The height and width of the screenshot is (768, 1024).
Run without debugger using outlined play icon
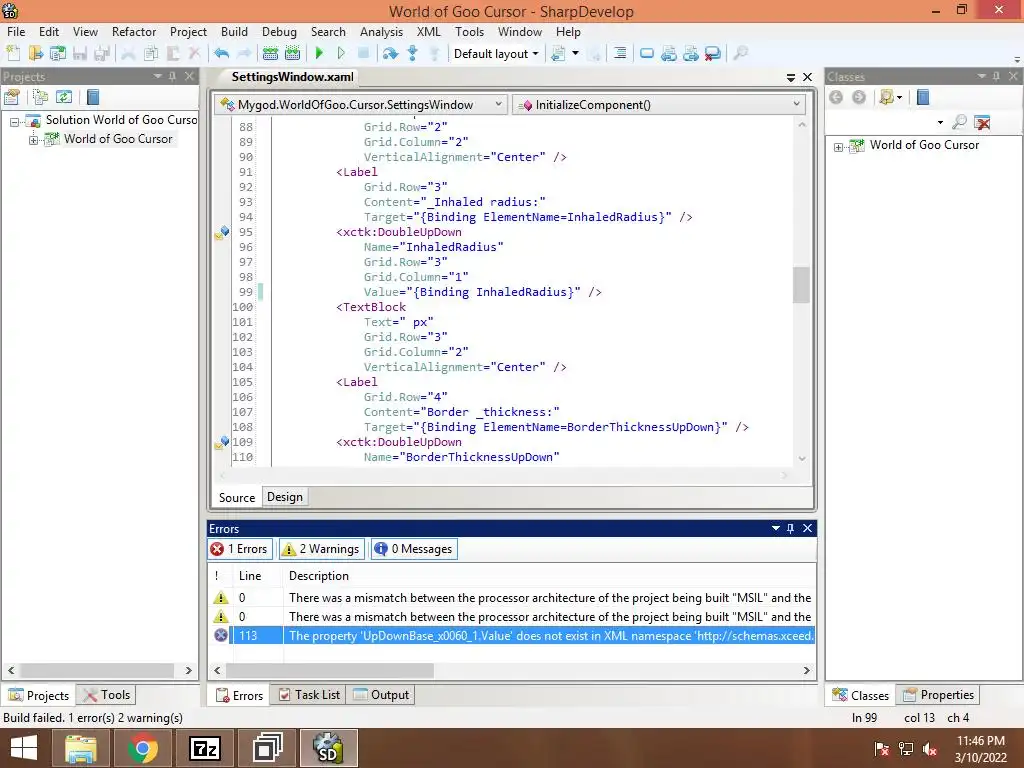pos(341,54)
